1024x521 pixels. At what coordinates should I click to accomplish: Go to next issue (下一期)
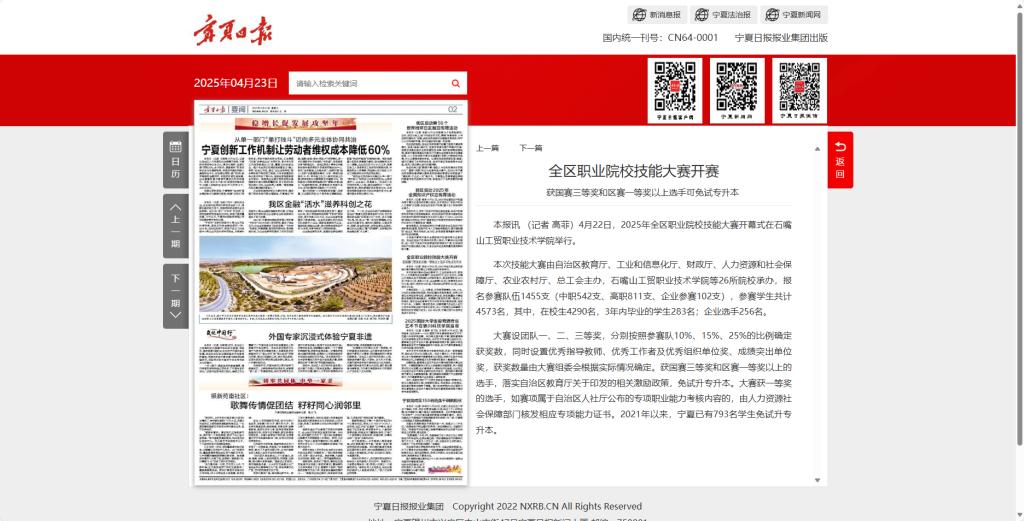click(x=175, y=296)
